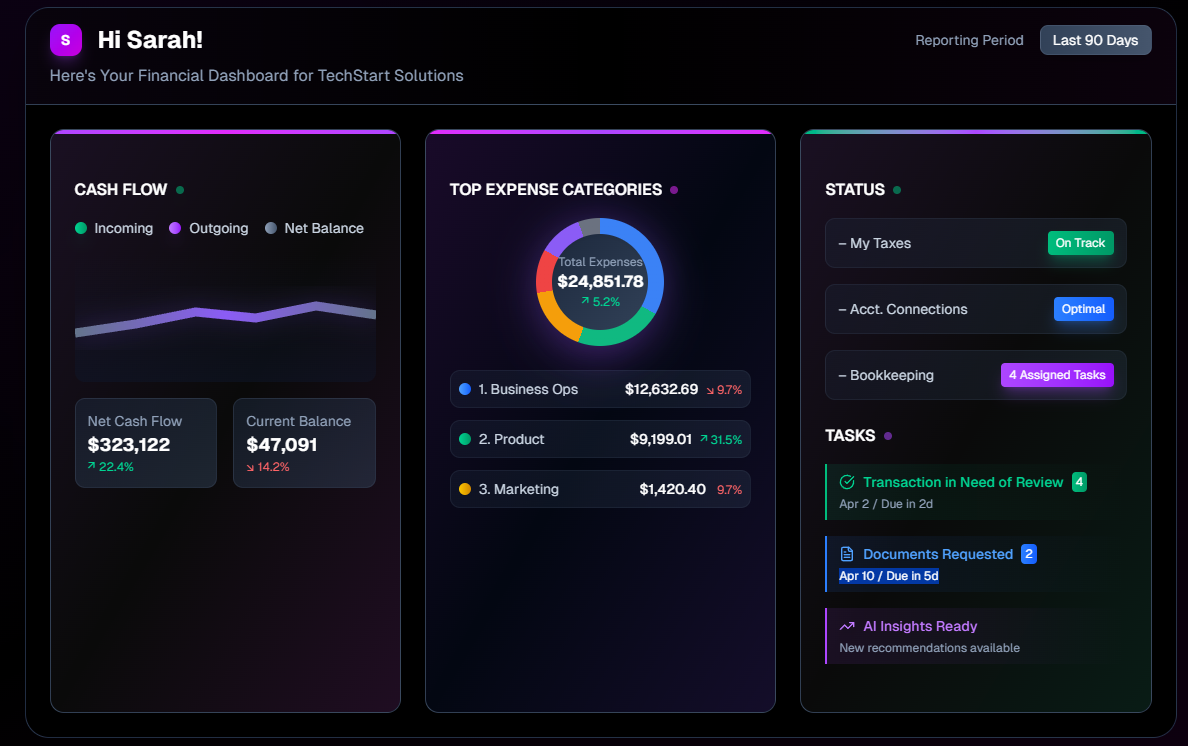Click the Total Expenses donut chart center
Screen dimensions: 1188x746
point(599,281)
